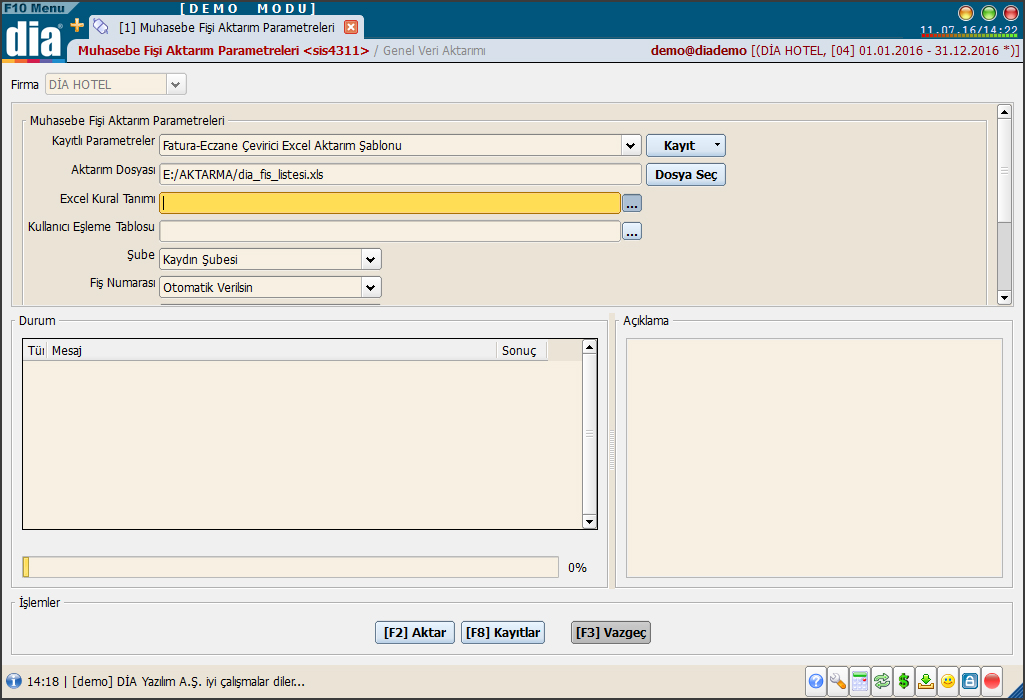Click the green download tray icon

[x=926, y=681]
